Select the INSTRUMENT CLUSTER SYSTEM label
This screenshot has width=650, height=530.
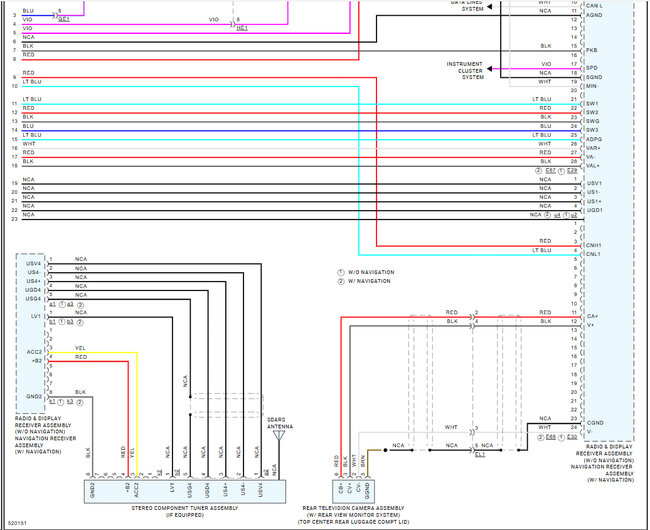(465, 70)
